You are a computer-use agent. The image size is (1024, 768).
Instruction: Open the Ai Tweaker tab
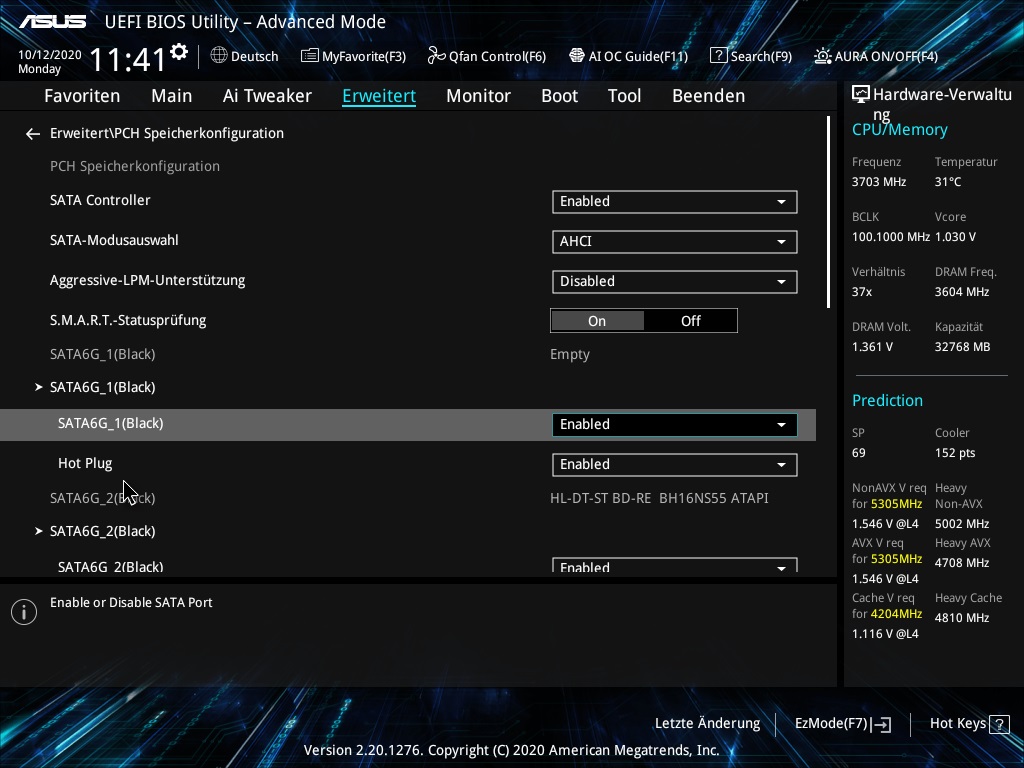pos(267,96)
